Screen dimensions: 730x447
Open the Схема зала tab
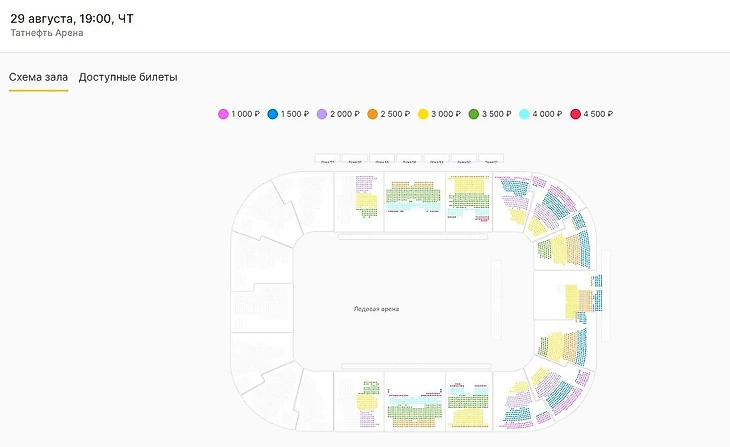38,77
